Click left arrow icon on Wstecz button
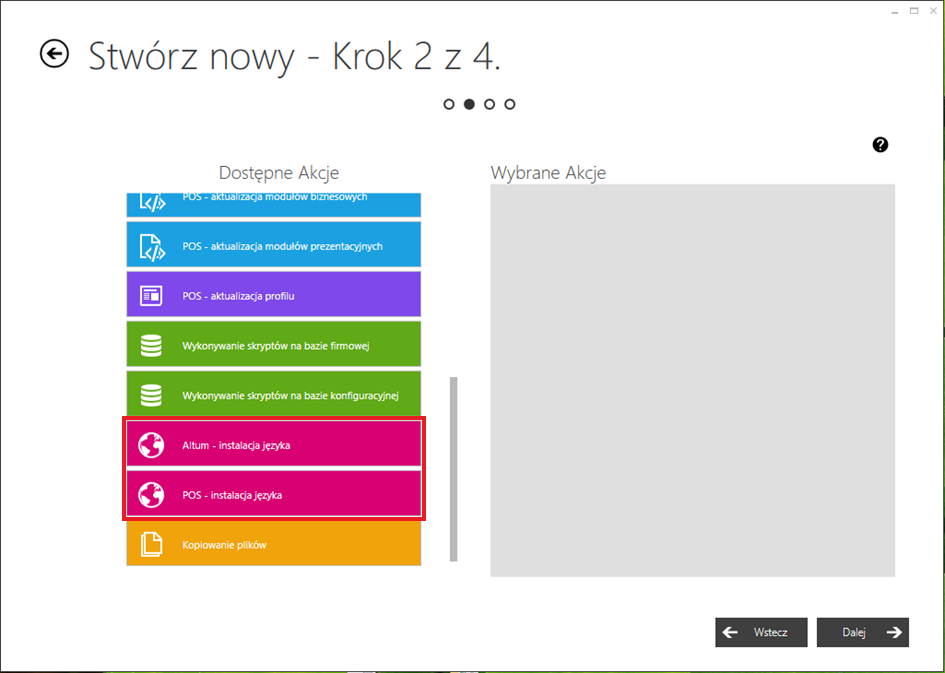Screen dimensions: 945x673 pyautogui.click(x=730, y=632)
